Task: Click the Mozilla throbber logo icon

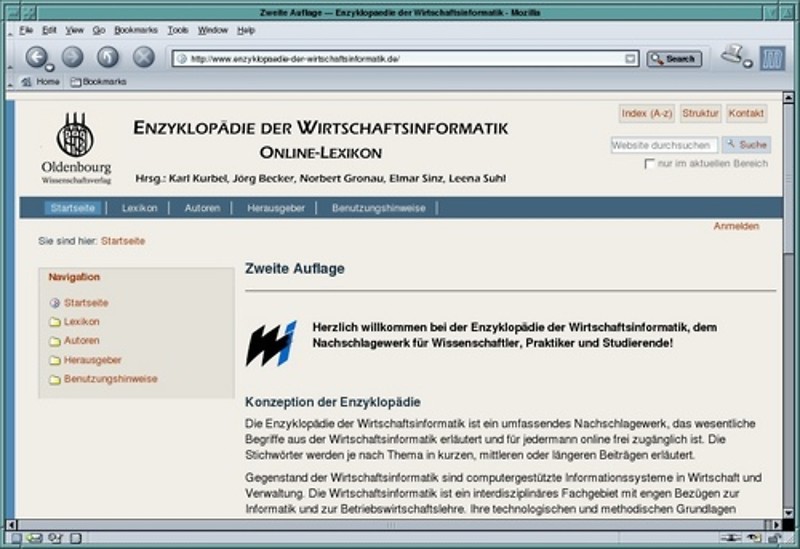Action: coord(772,58)
